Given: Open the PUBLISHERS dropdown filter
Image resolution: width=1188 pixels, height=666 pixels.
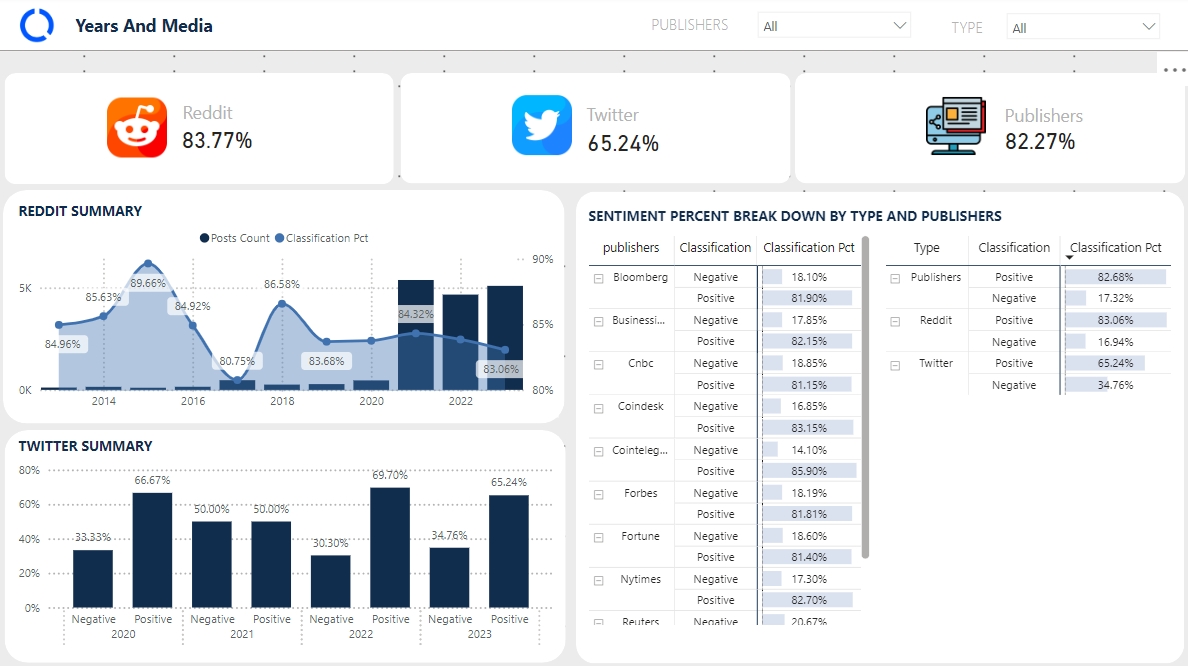Looking at the screenshot, I should pos(833,26).
